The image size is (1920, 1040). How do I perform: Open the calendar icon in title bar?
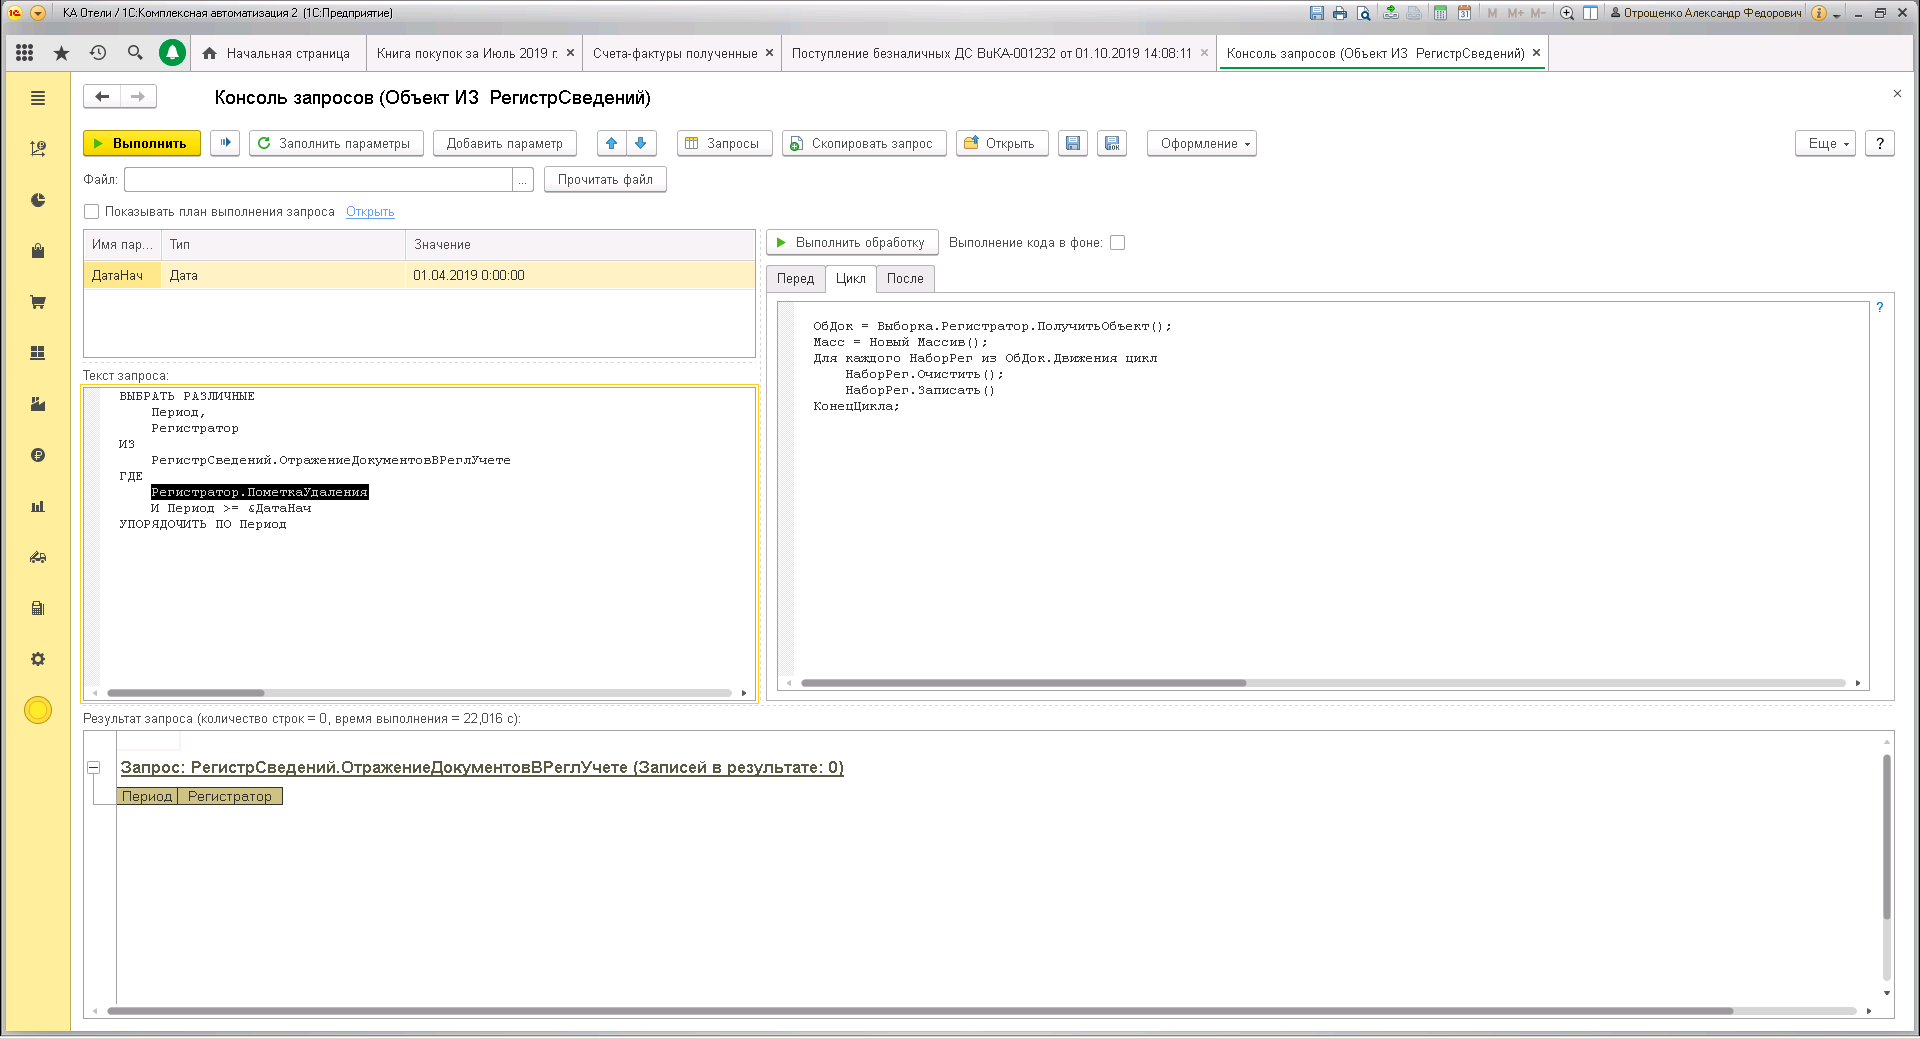pyautogui.click(x=1464, y=13)
